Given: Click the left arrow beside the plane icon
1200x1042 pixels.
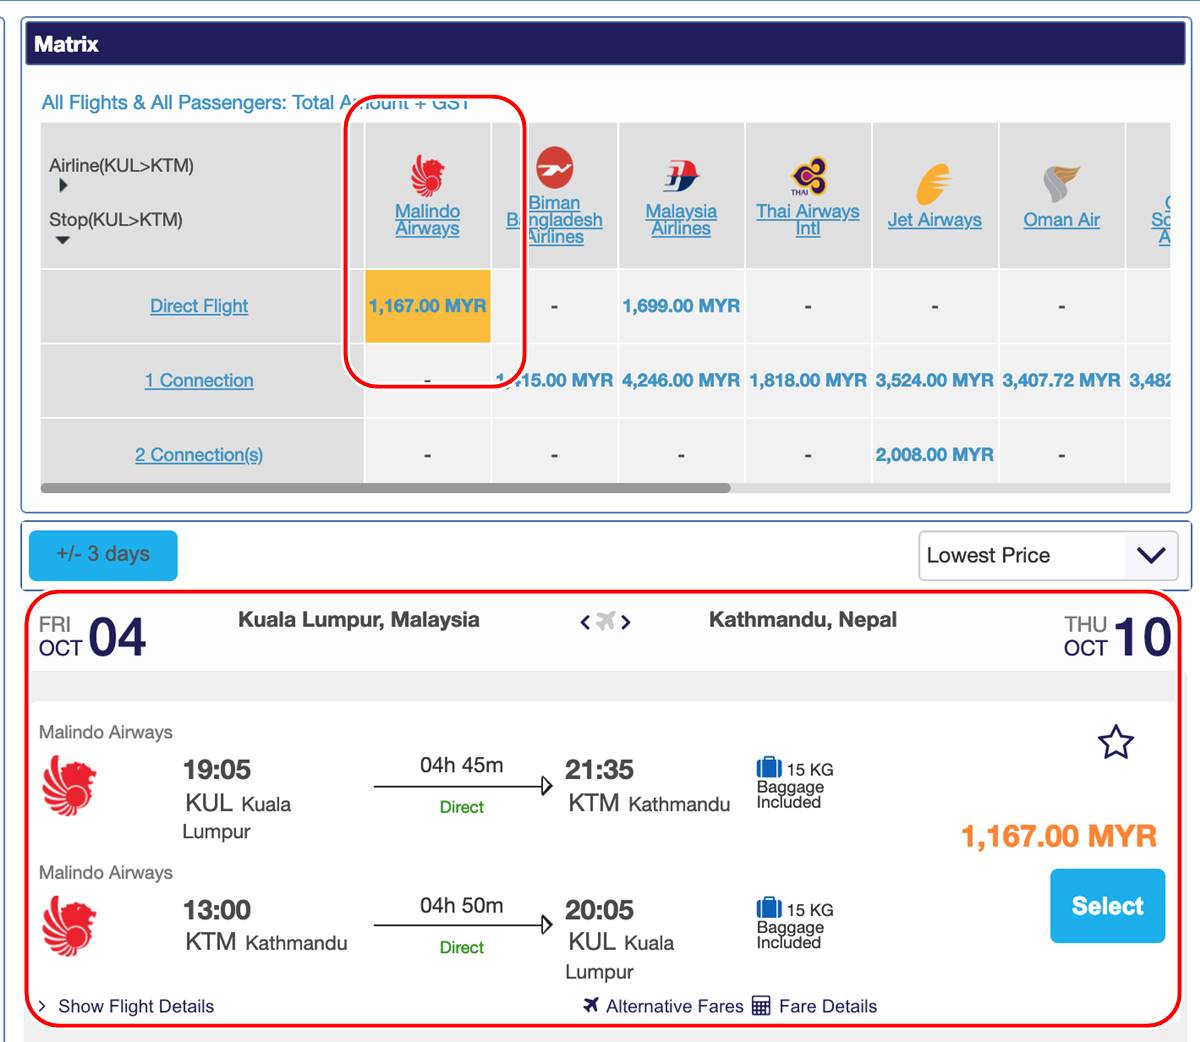Looking at the screenshot, I should (x=585, y=622).
